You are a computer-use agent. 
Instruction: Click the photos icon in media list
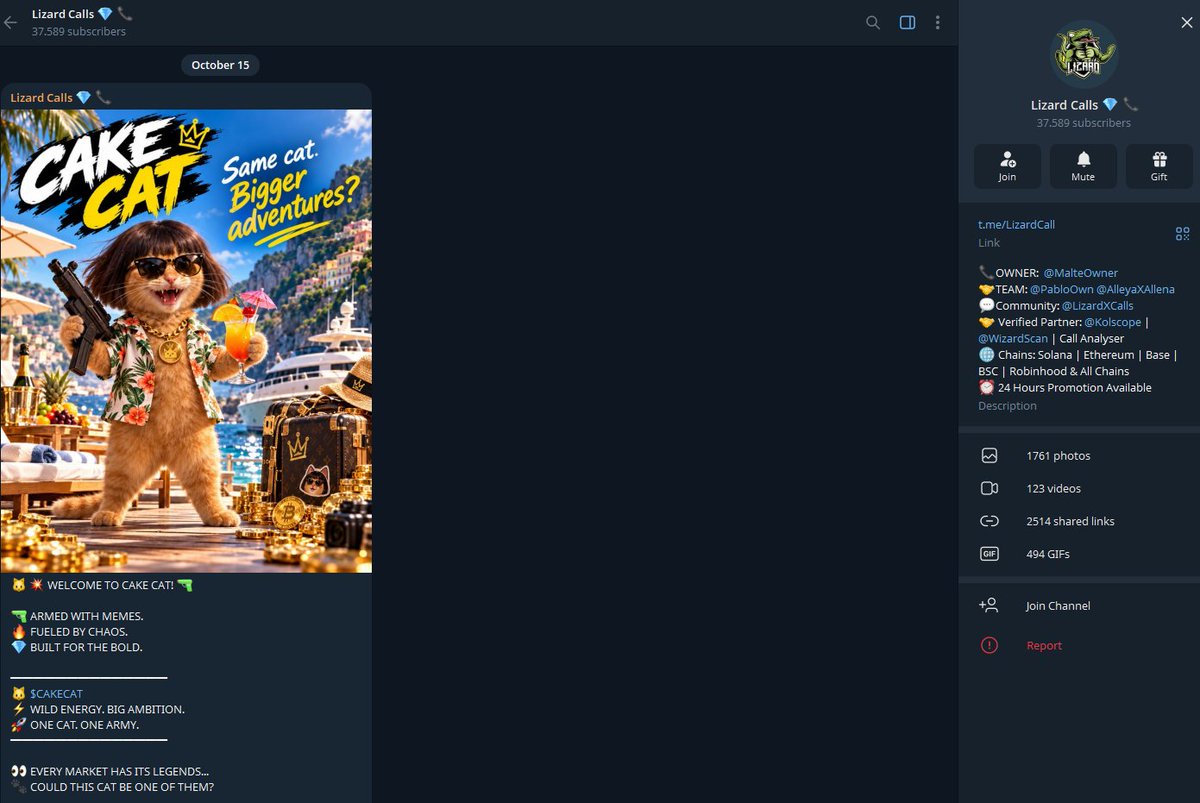989,456
